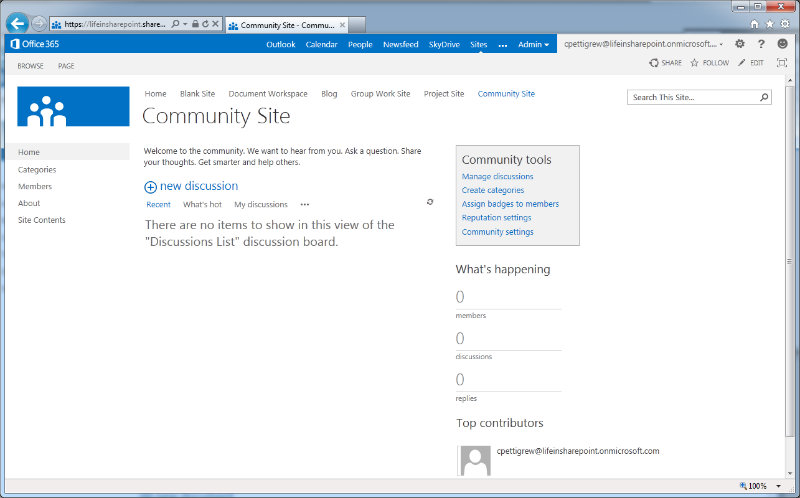The image size is (800, 498).
Task: Open SkyDrive from the top navigation
Action: [444, 44]
